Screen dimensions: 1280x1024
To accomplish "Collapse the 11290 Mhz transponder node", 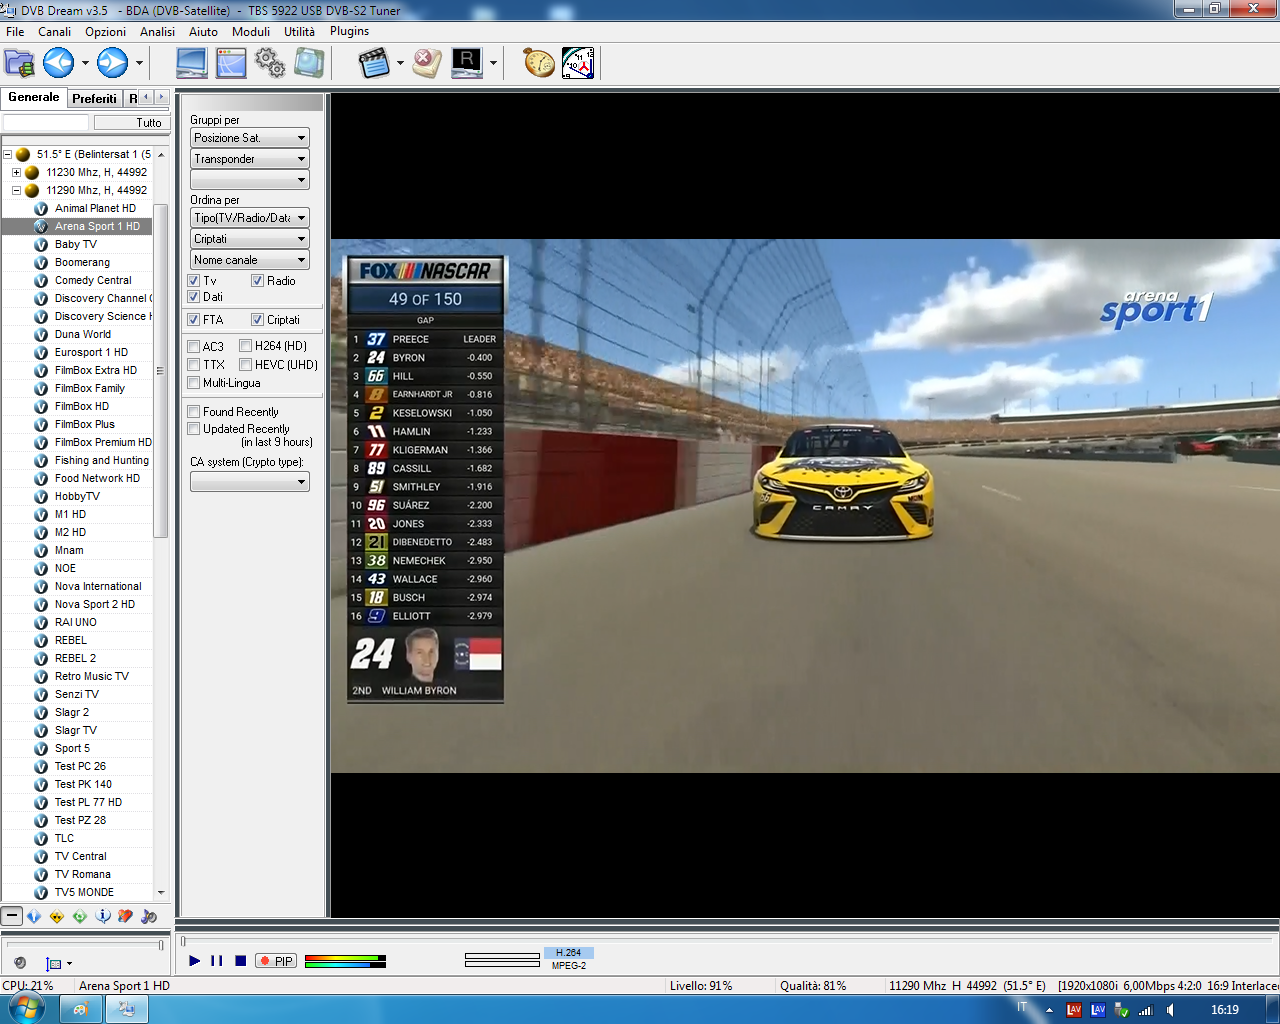I will pyautogui.click(x=16, y=190).
